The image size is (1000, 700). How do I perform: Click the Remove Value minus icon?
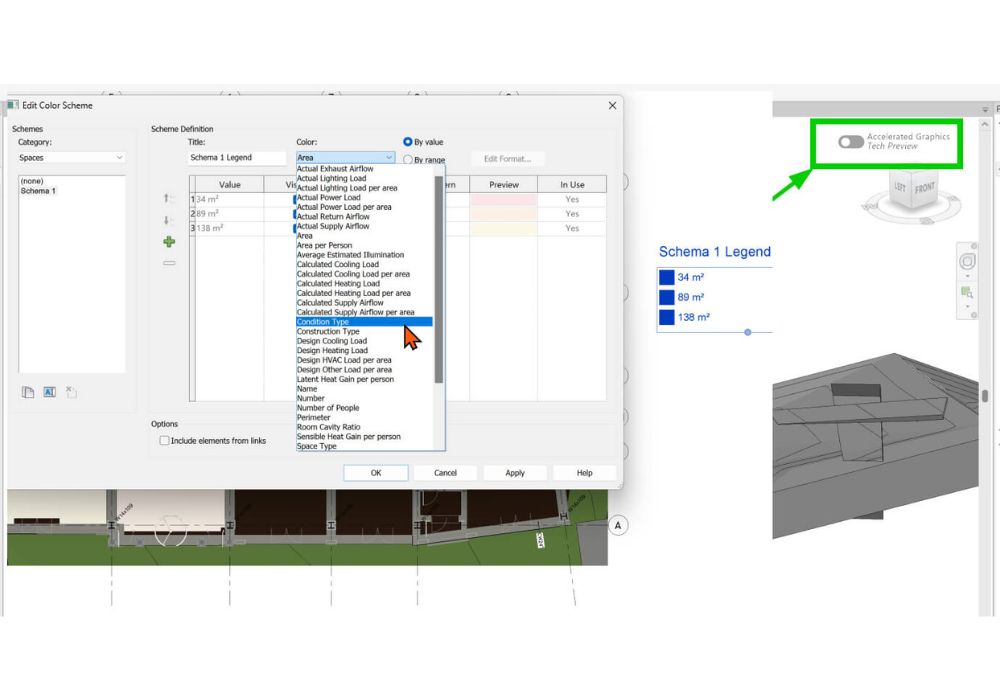click(x=169, y=263)
